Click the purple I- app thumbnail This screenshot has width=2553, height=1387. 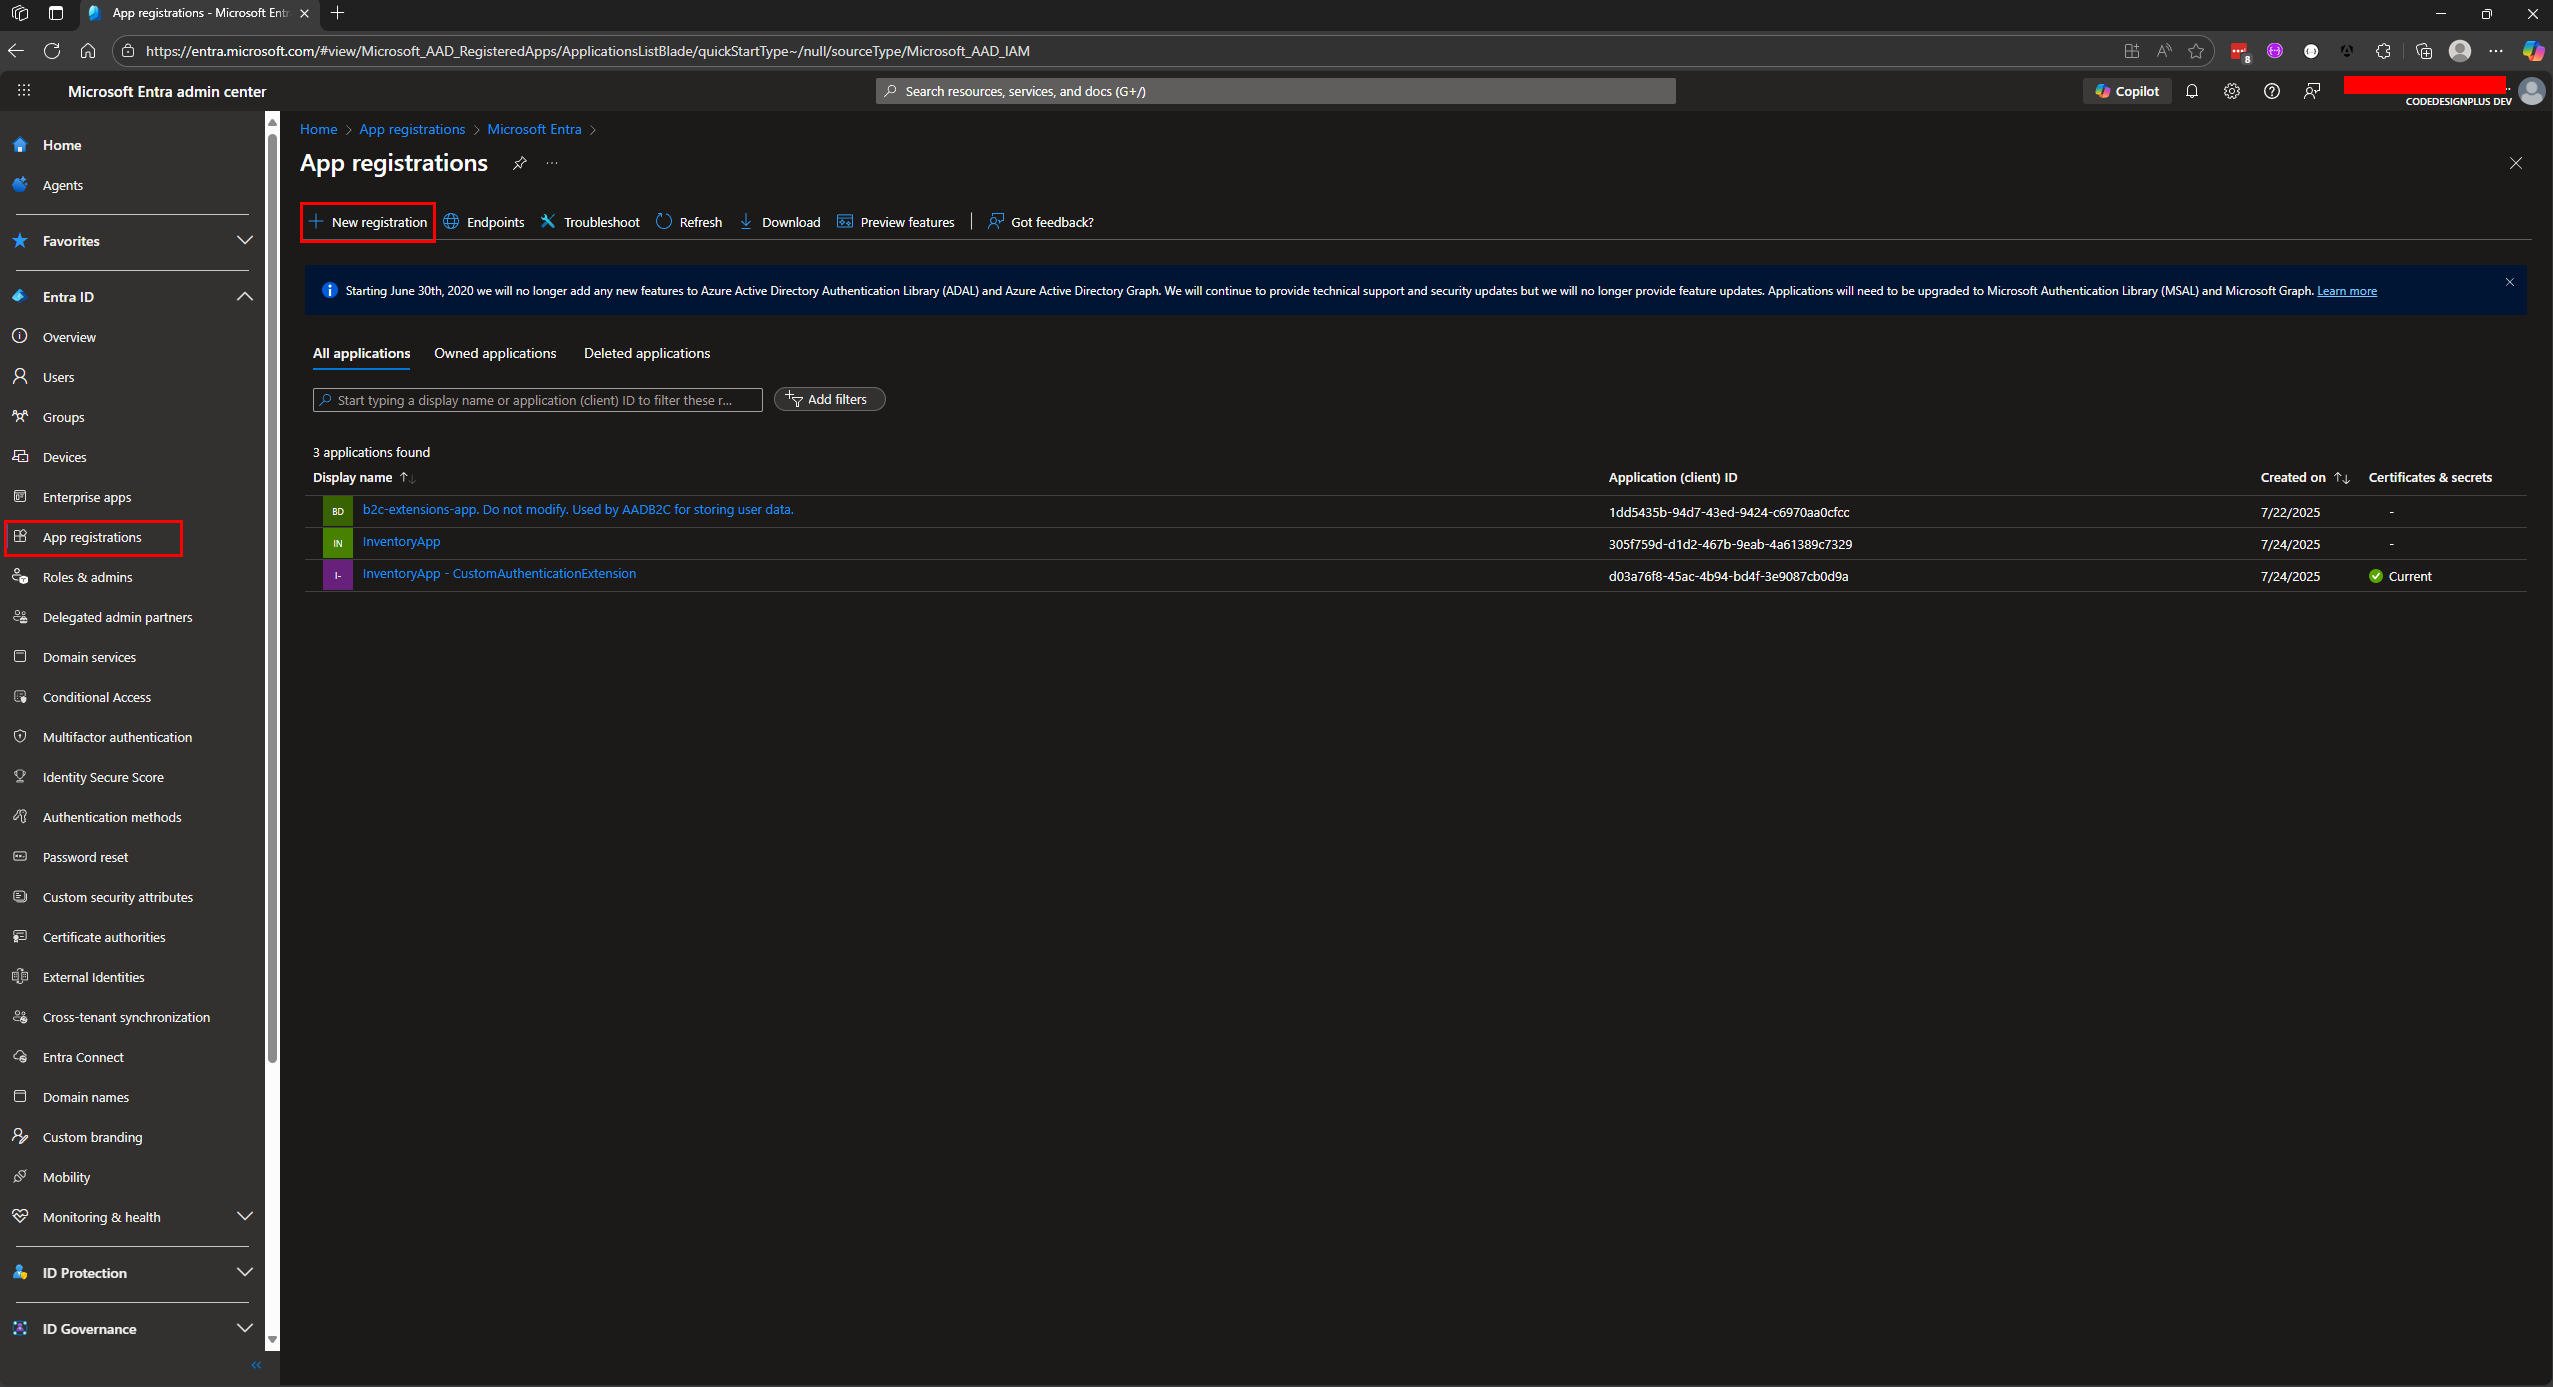tap(338, 575)
